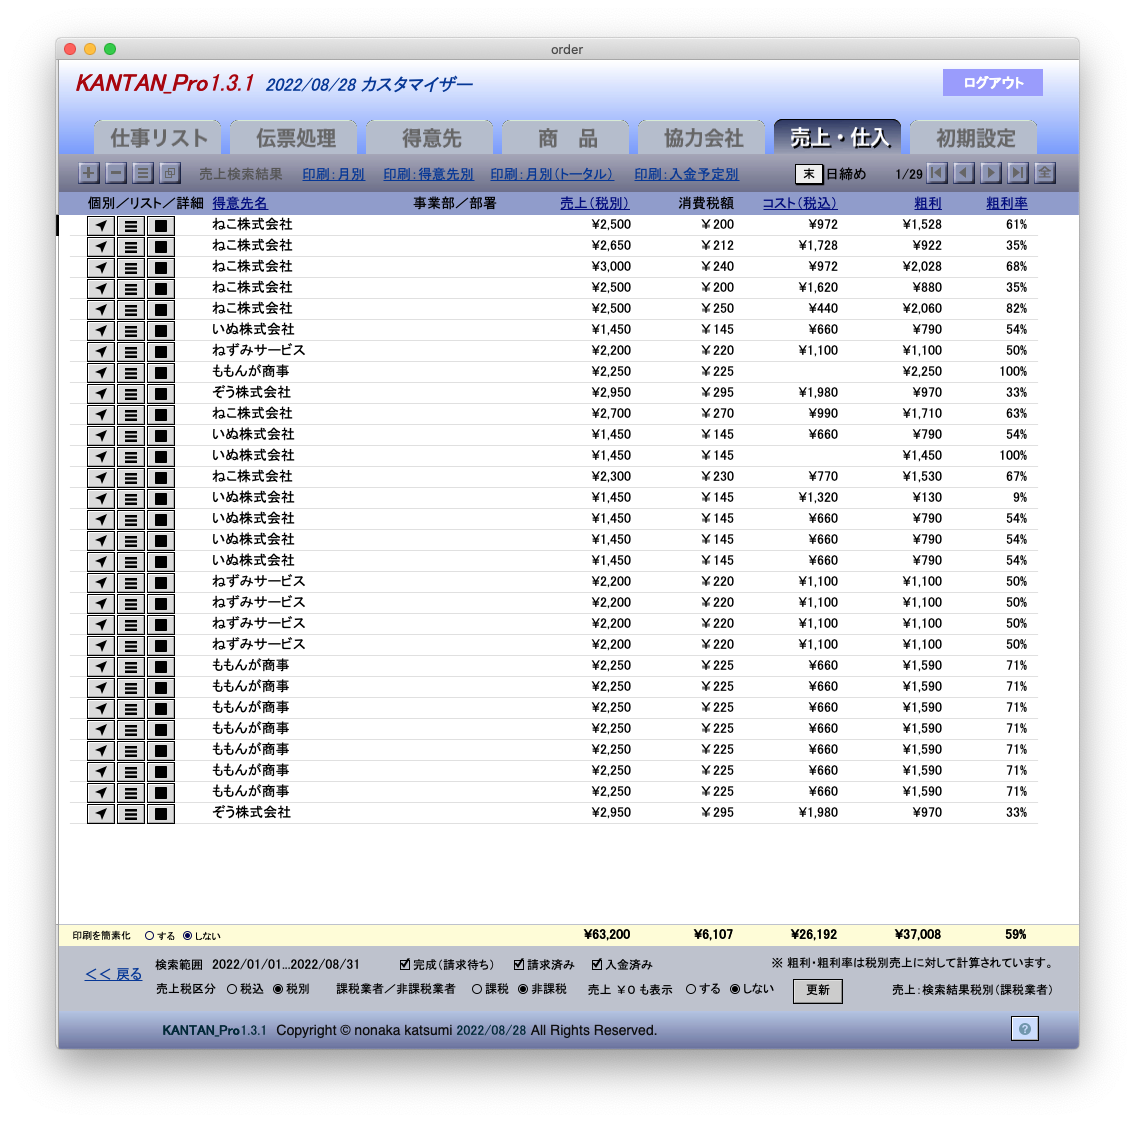Viewport: 1135px width, 1123px height.
Task: Jump to the last record
Action: coord(1018,173)
